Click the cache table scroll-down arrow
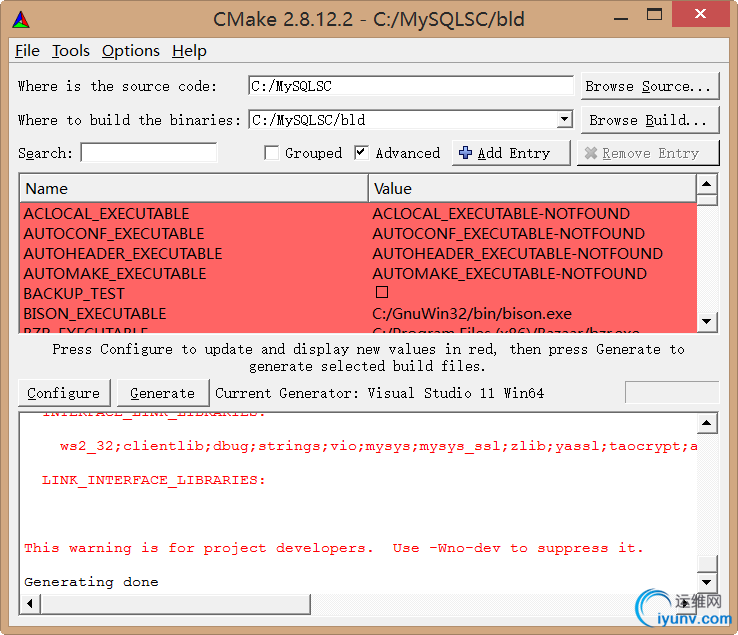The height and width of the screenshot is (635, 738). click(706, 322)
